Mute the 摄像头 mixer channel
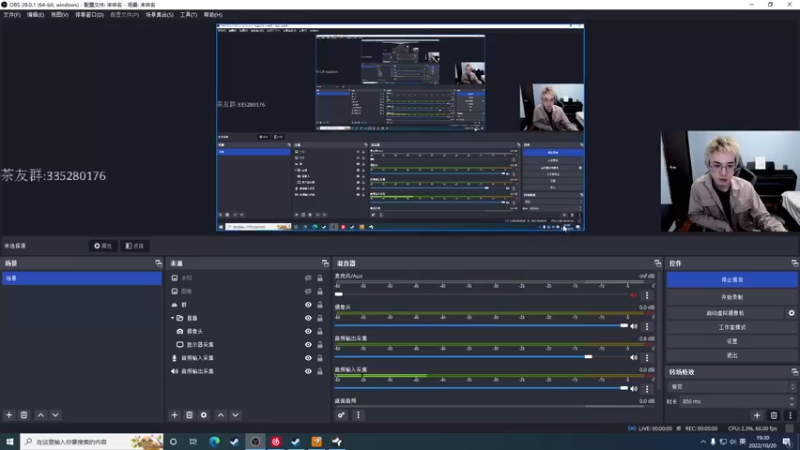 pos(634,326)
